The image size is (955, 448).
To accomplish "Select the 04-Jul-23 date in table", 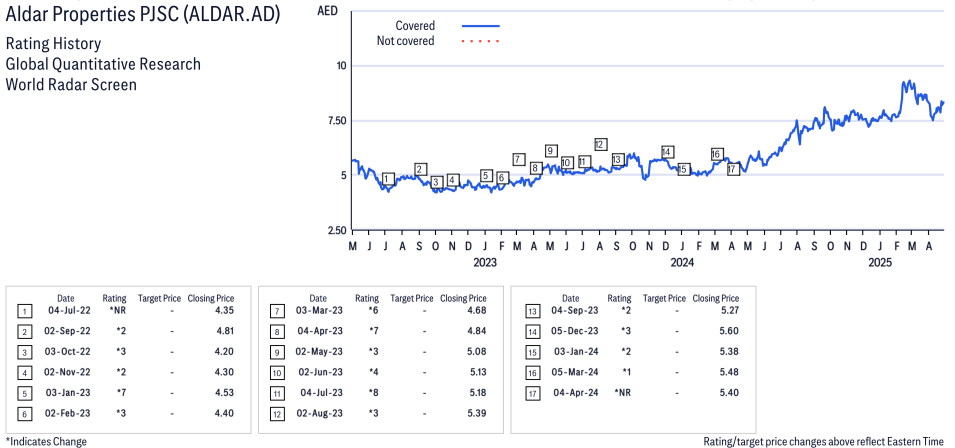I will click(323, 393).
